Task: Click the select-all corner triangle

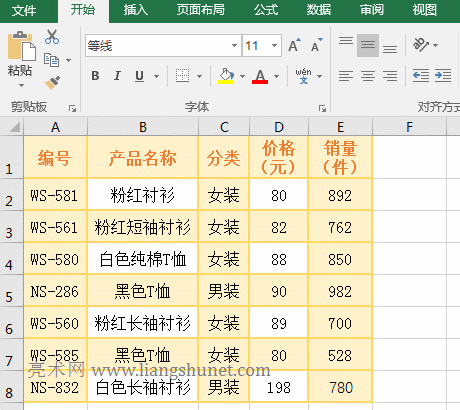Action: pos(14,127)
